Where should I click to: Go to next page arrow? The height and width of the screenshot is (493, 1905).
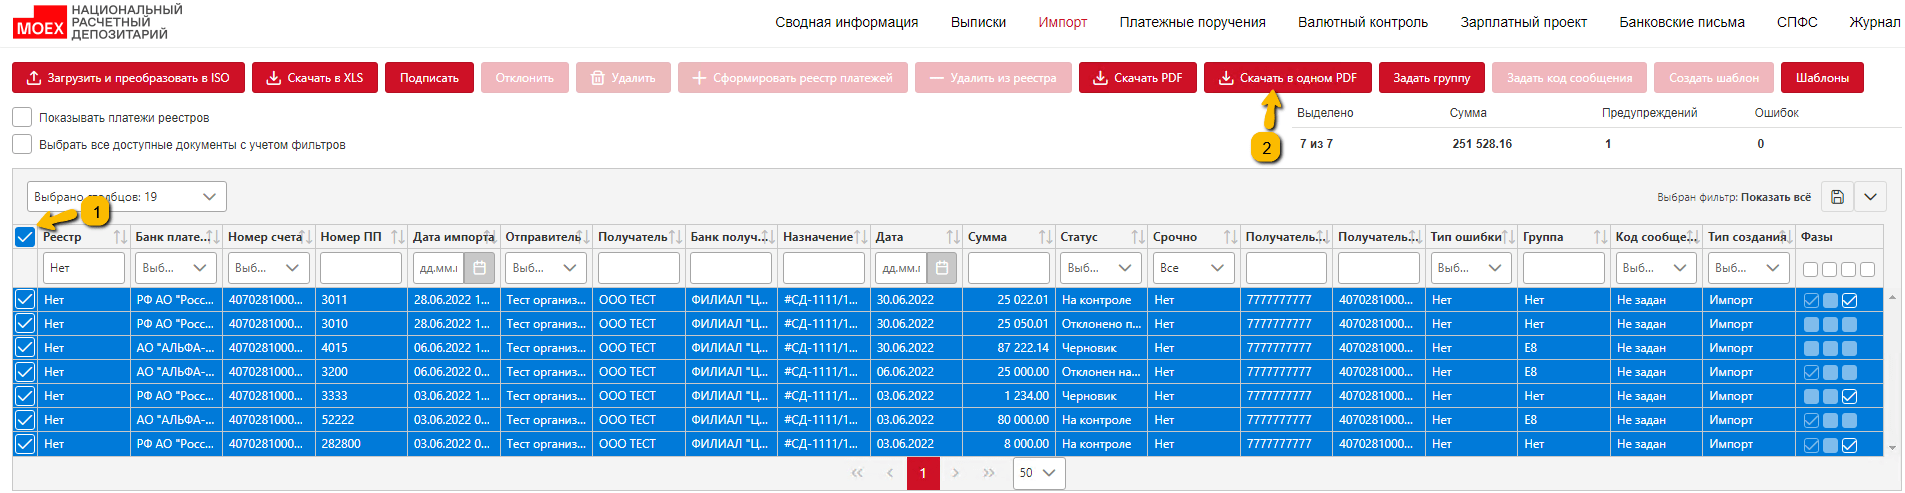pyautogui.click(x=956, y=473)
